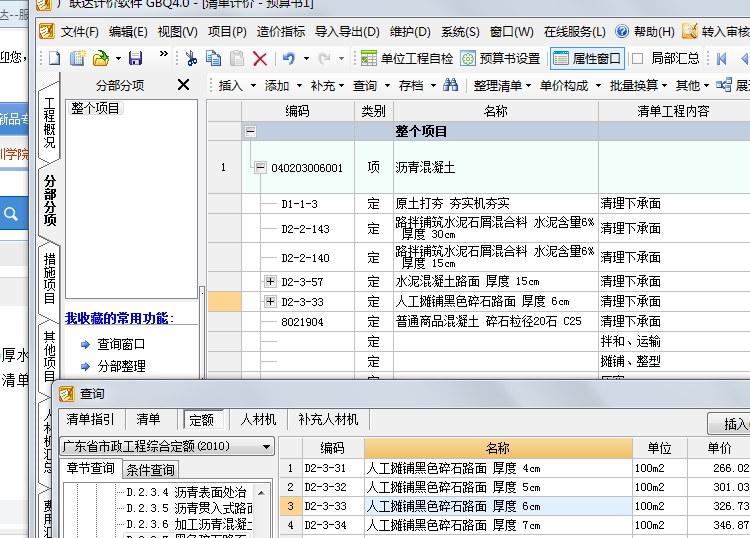Click the Cut scissors icon
Image resolution: width=750 pixels, height=538 pixels.
click(191, 58)
